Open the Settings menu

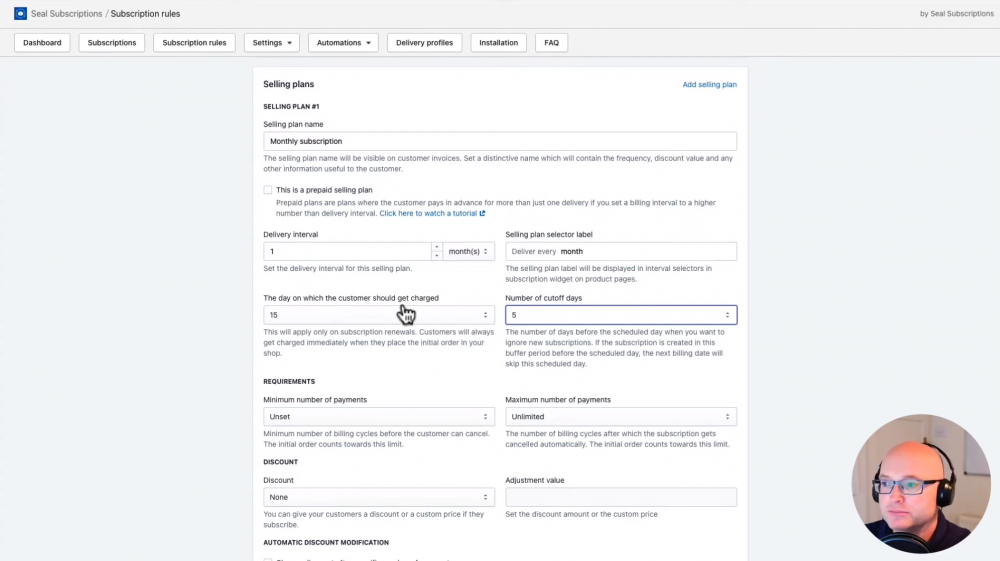coord(271,43)
